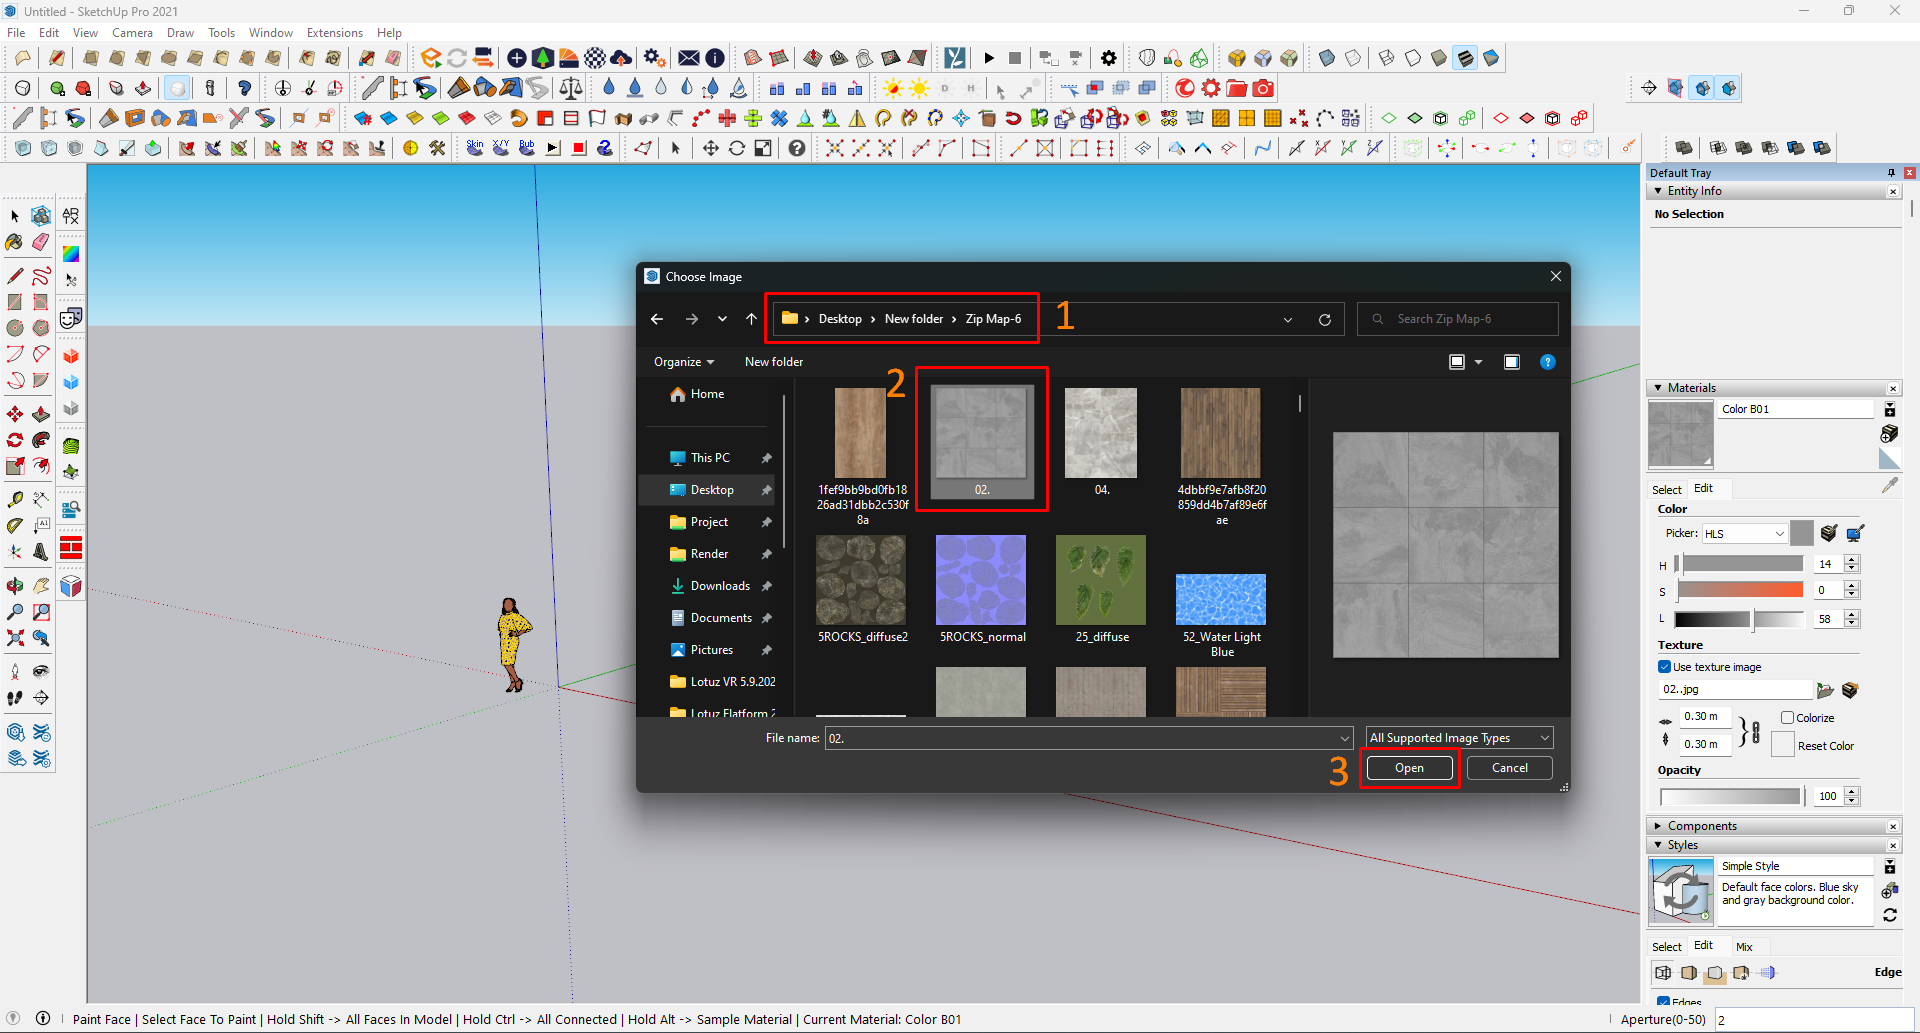This screenshot has height=1033, width=1920.
Task: Click the orange Enscape start icon
Action: [x=431, y=58]
